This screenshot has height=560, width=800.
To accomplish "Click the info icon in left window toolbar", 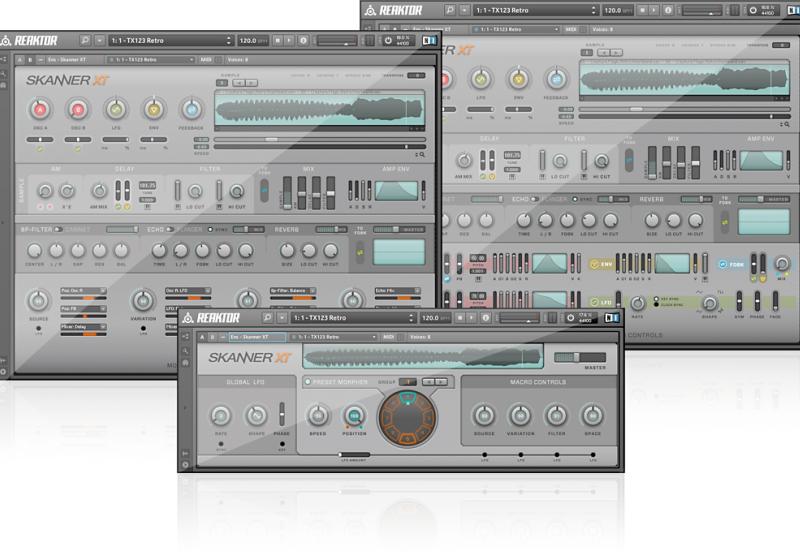I will click(304, 40).
